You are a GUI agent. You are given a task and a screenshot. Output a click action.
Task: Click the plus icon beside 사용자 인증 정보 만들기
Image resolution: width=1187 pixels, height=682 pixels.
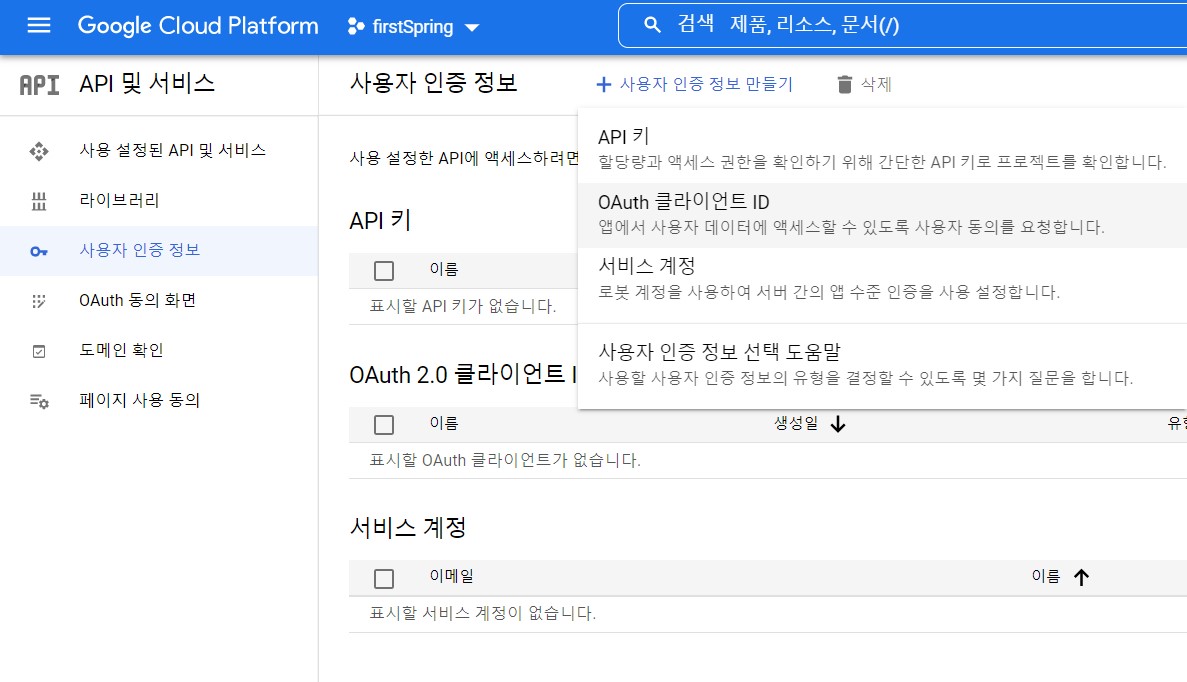(x=603, y=85)
